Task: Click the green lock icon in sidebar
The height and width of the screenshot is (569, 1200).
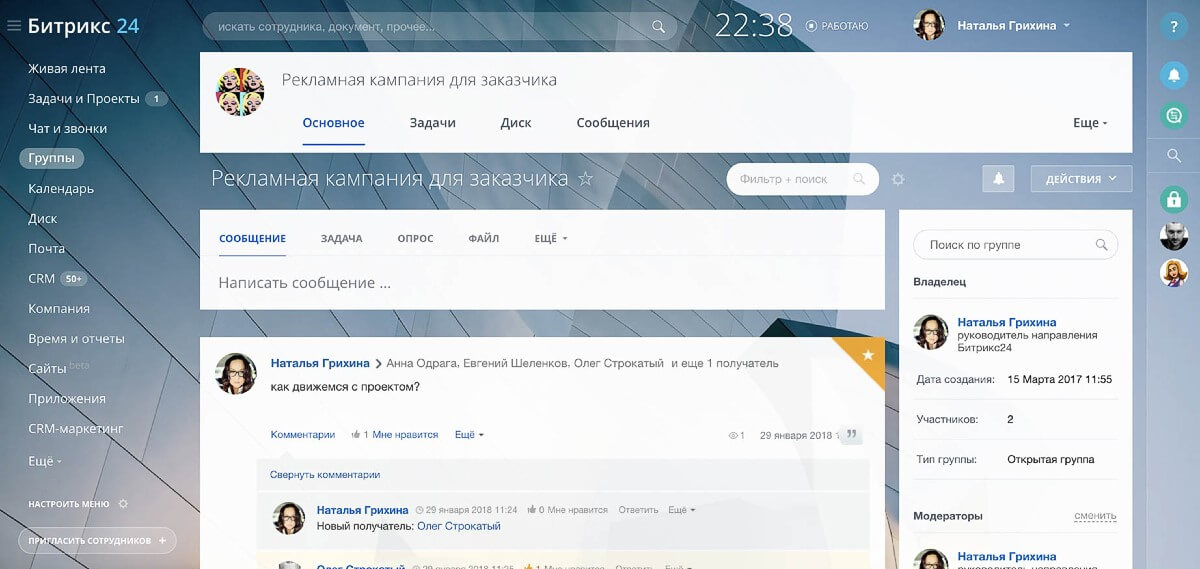Action: [x=1173, y=199]
